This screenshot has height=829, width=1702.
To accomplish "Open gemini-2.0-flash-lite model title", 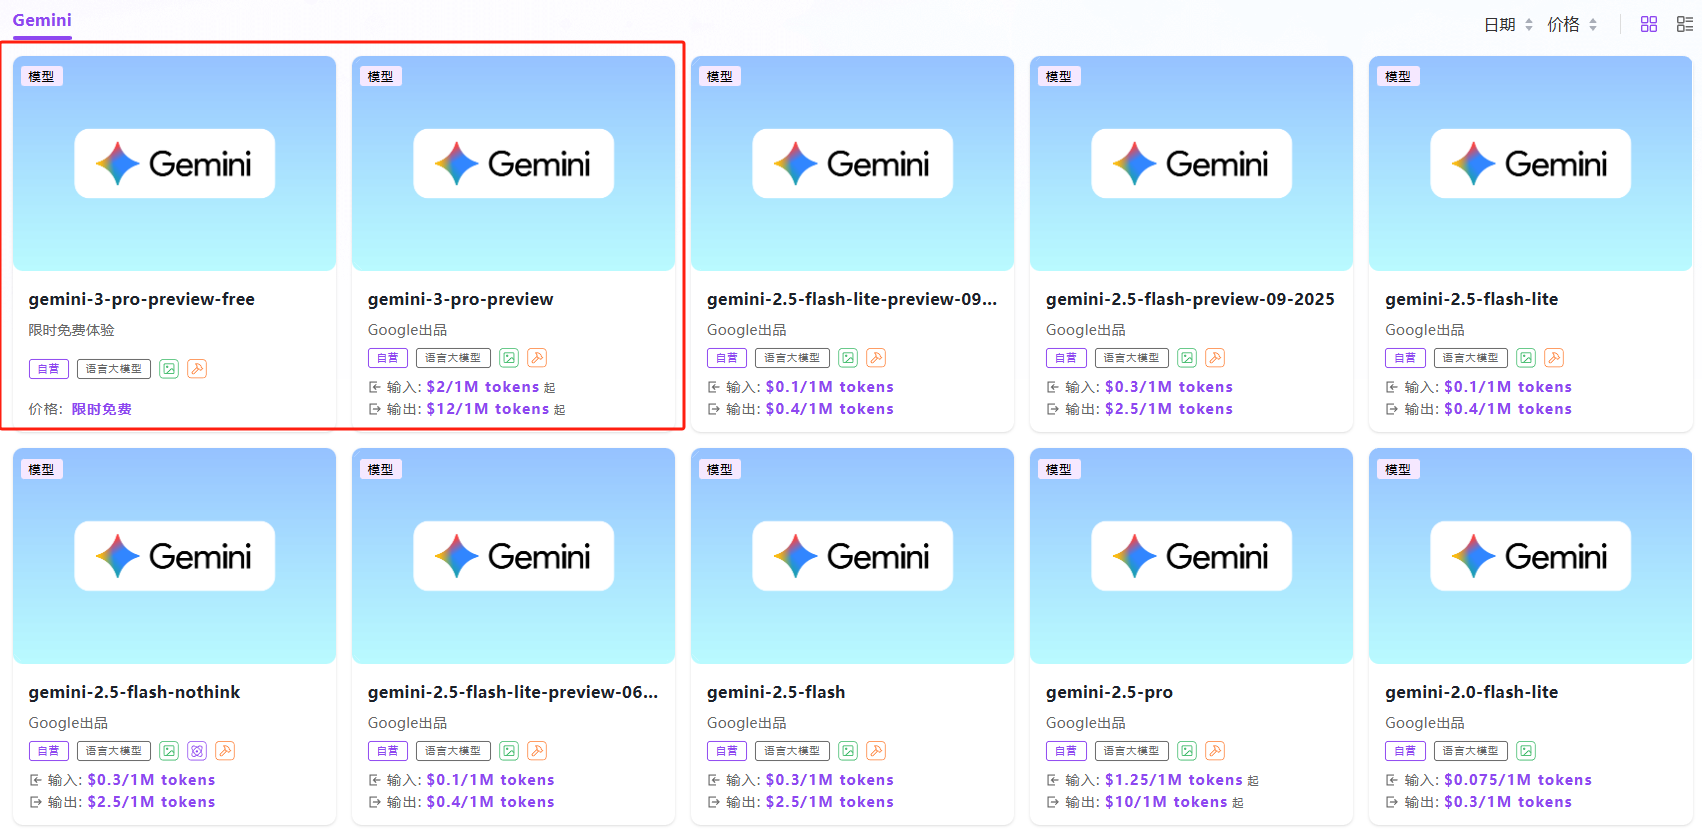I will click(1471, 692).
